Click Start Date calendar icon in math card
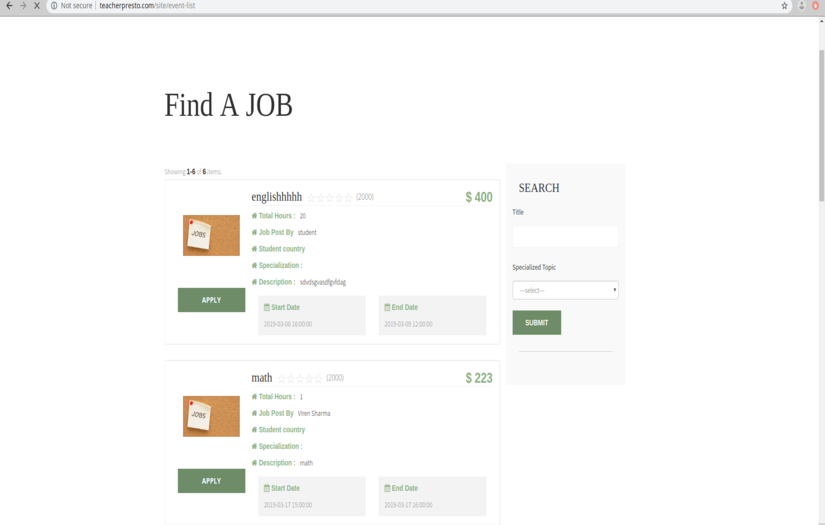 pos(267,488)
